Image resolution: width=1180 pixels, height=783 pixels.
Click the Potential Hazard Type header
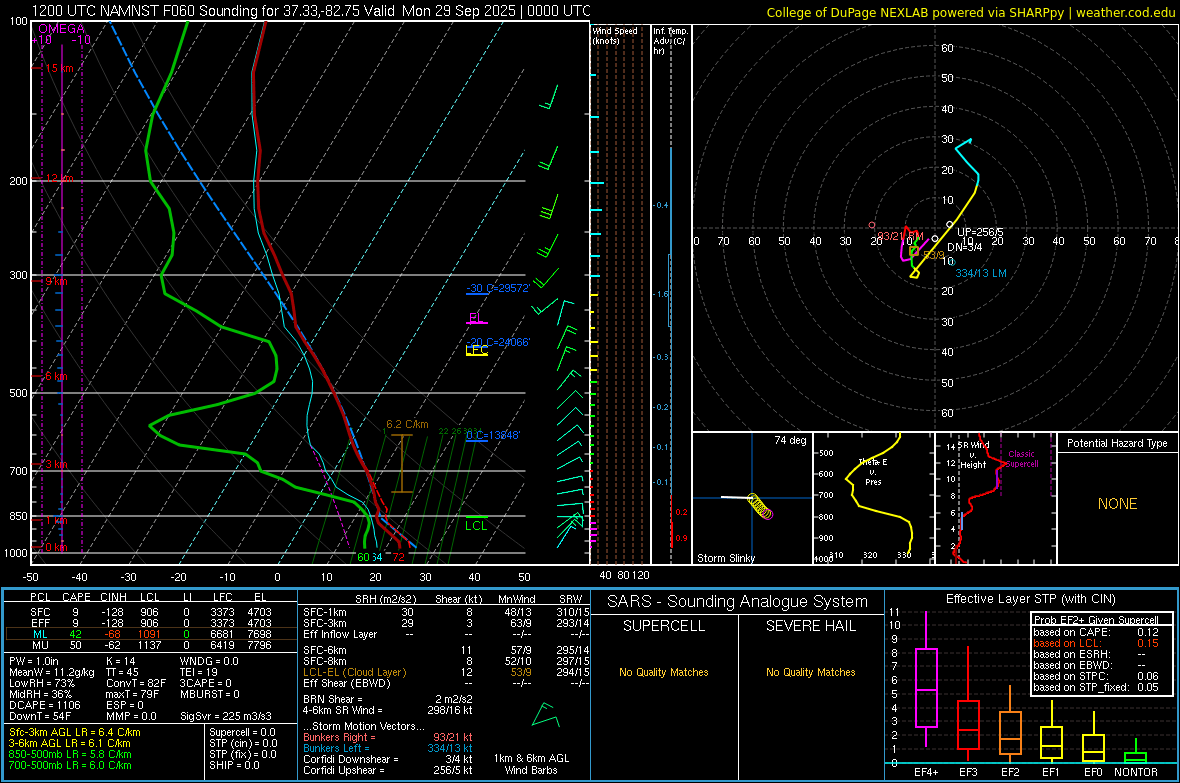click(1117, 443)
